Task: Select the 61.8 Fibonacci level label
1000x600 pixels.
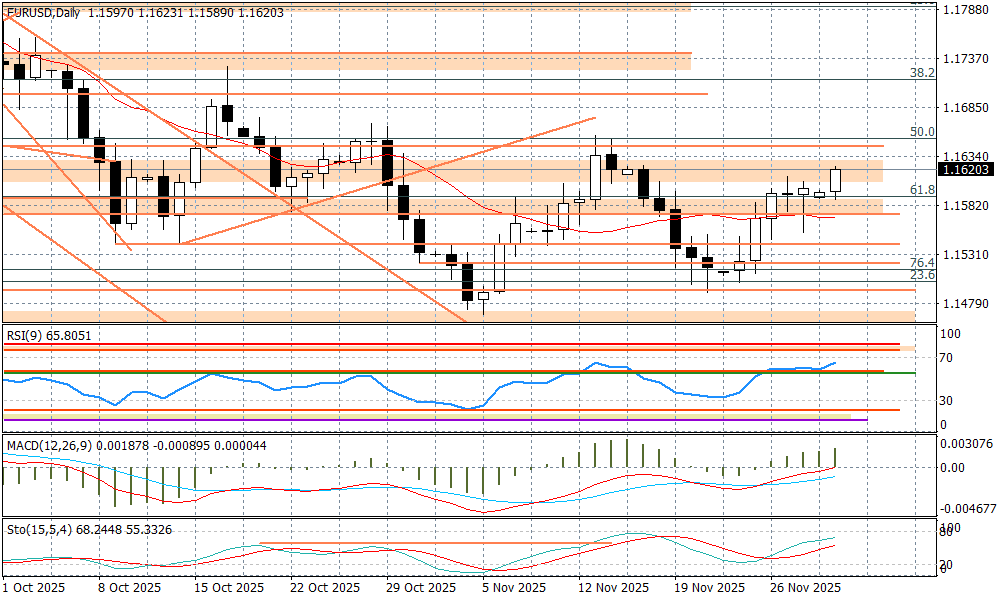Action: (x=921, y=190)
